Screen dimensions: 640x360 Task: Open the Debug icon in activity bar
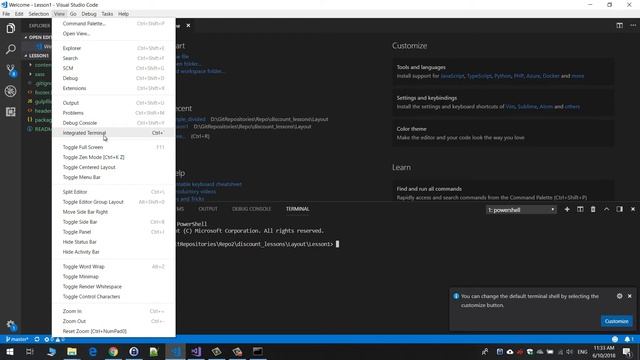tap(11, 91)
